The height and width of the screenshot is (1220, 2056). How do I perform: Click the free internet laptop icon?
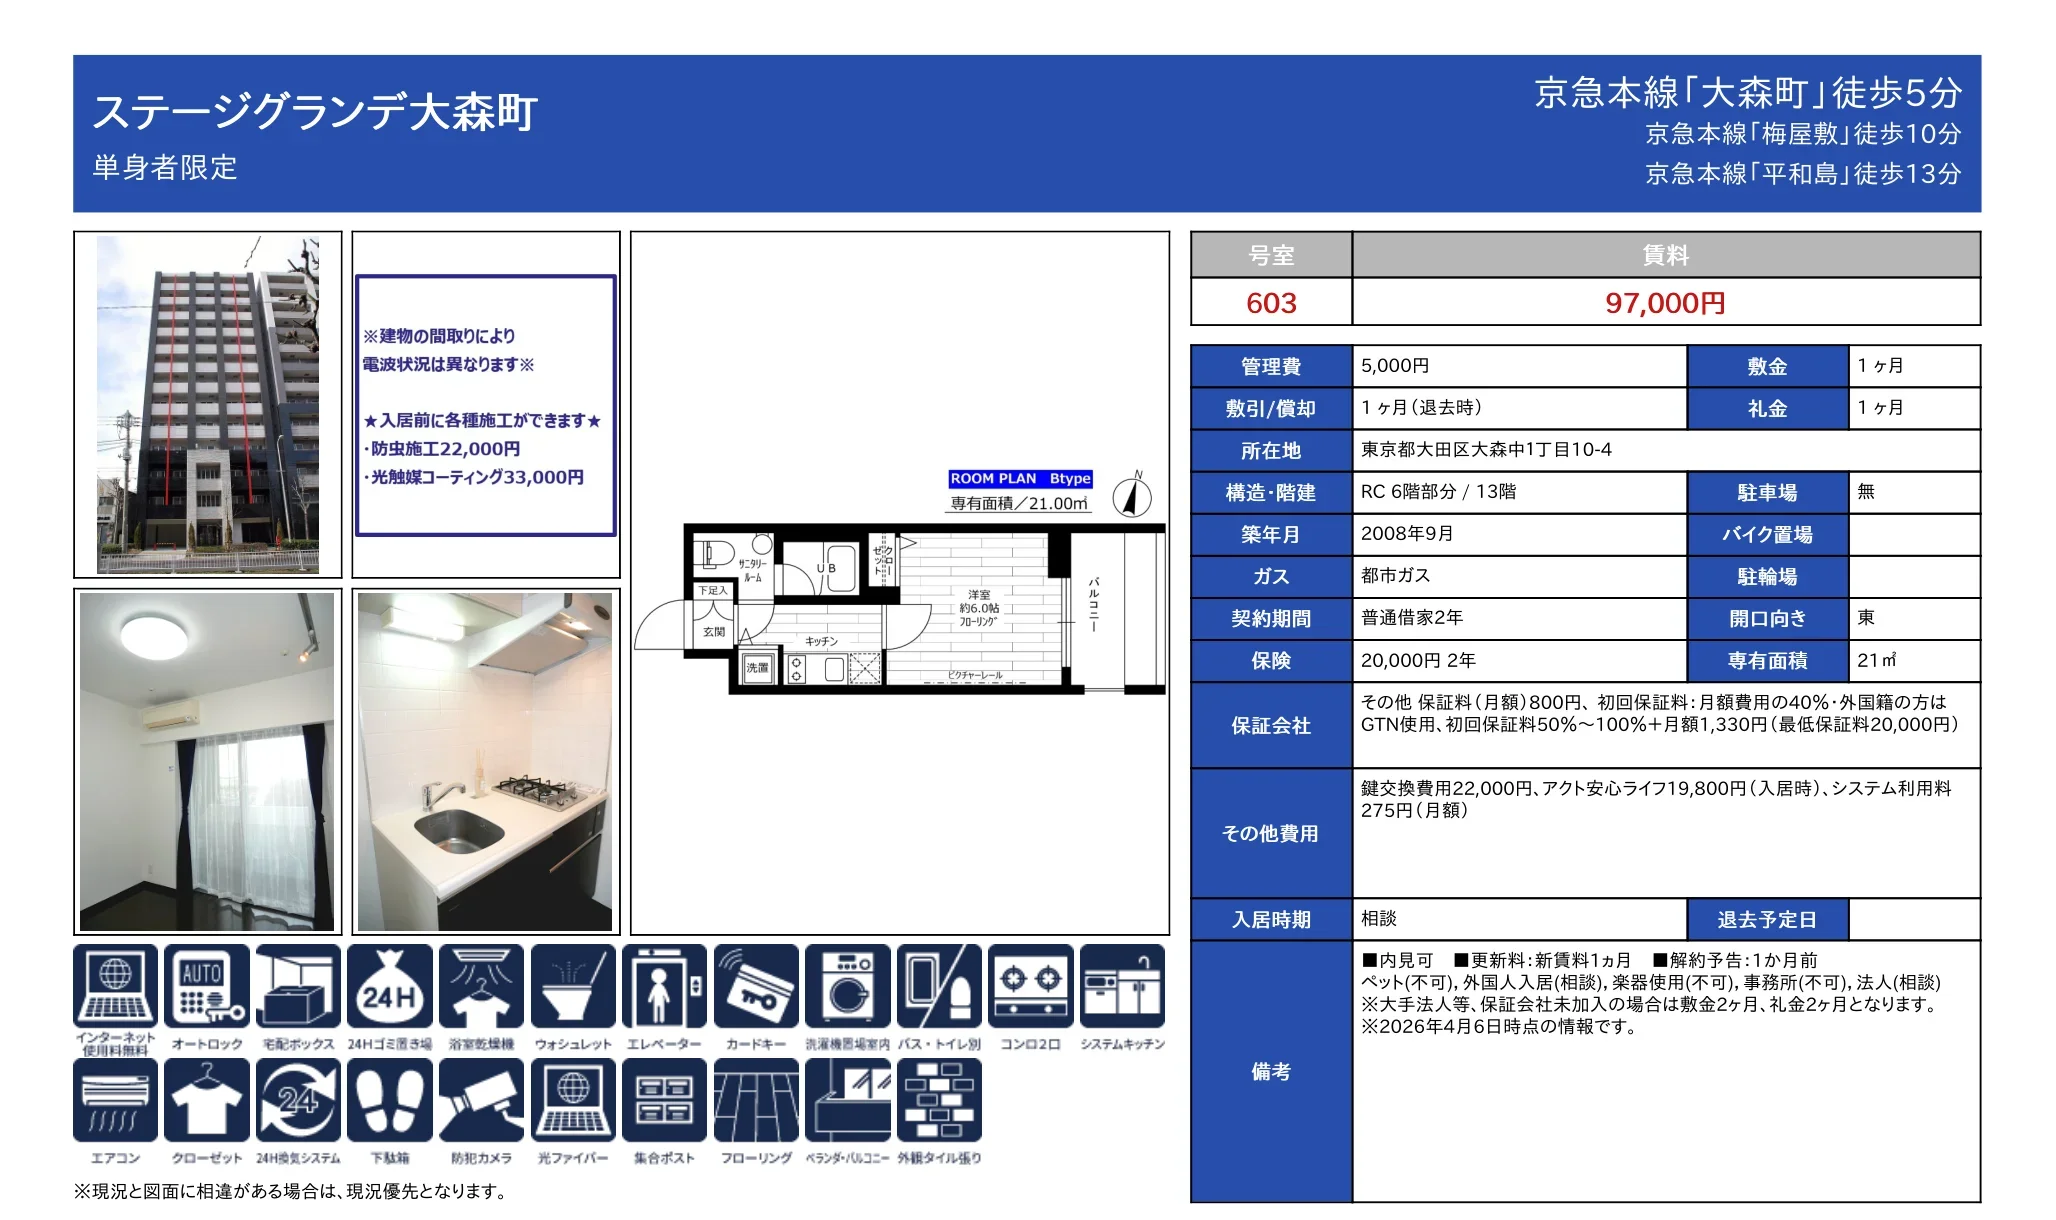coord(115,986)
